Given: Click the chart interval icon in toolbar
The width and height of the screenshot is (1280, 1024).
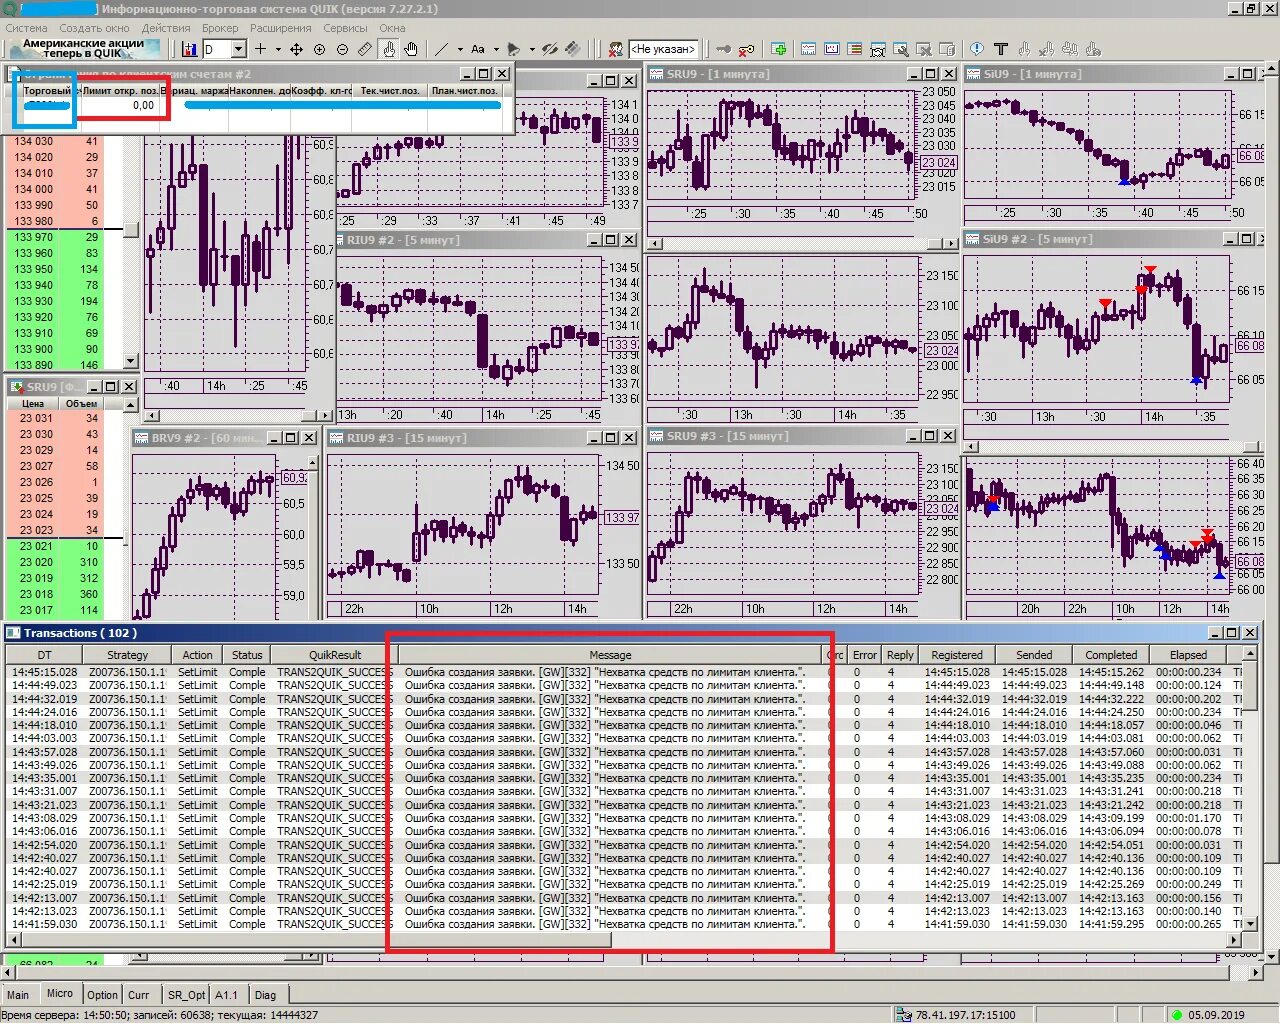Looking at the screenshot, I should pyautogui.click(x=190, y=49).
